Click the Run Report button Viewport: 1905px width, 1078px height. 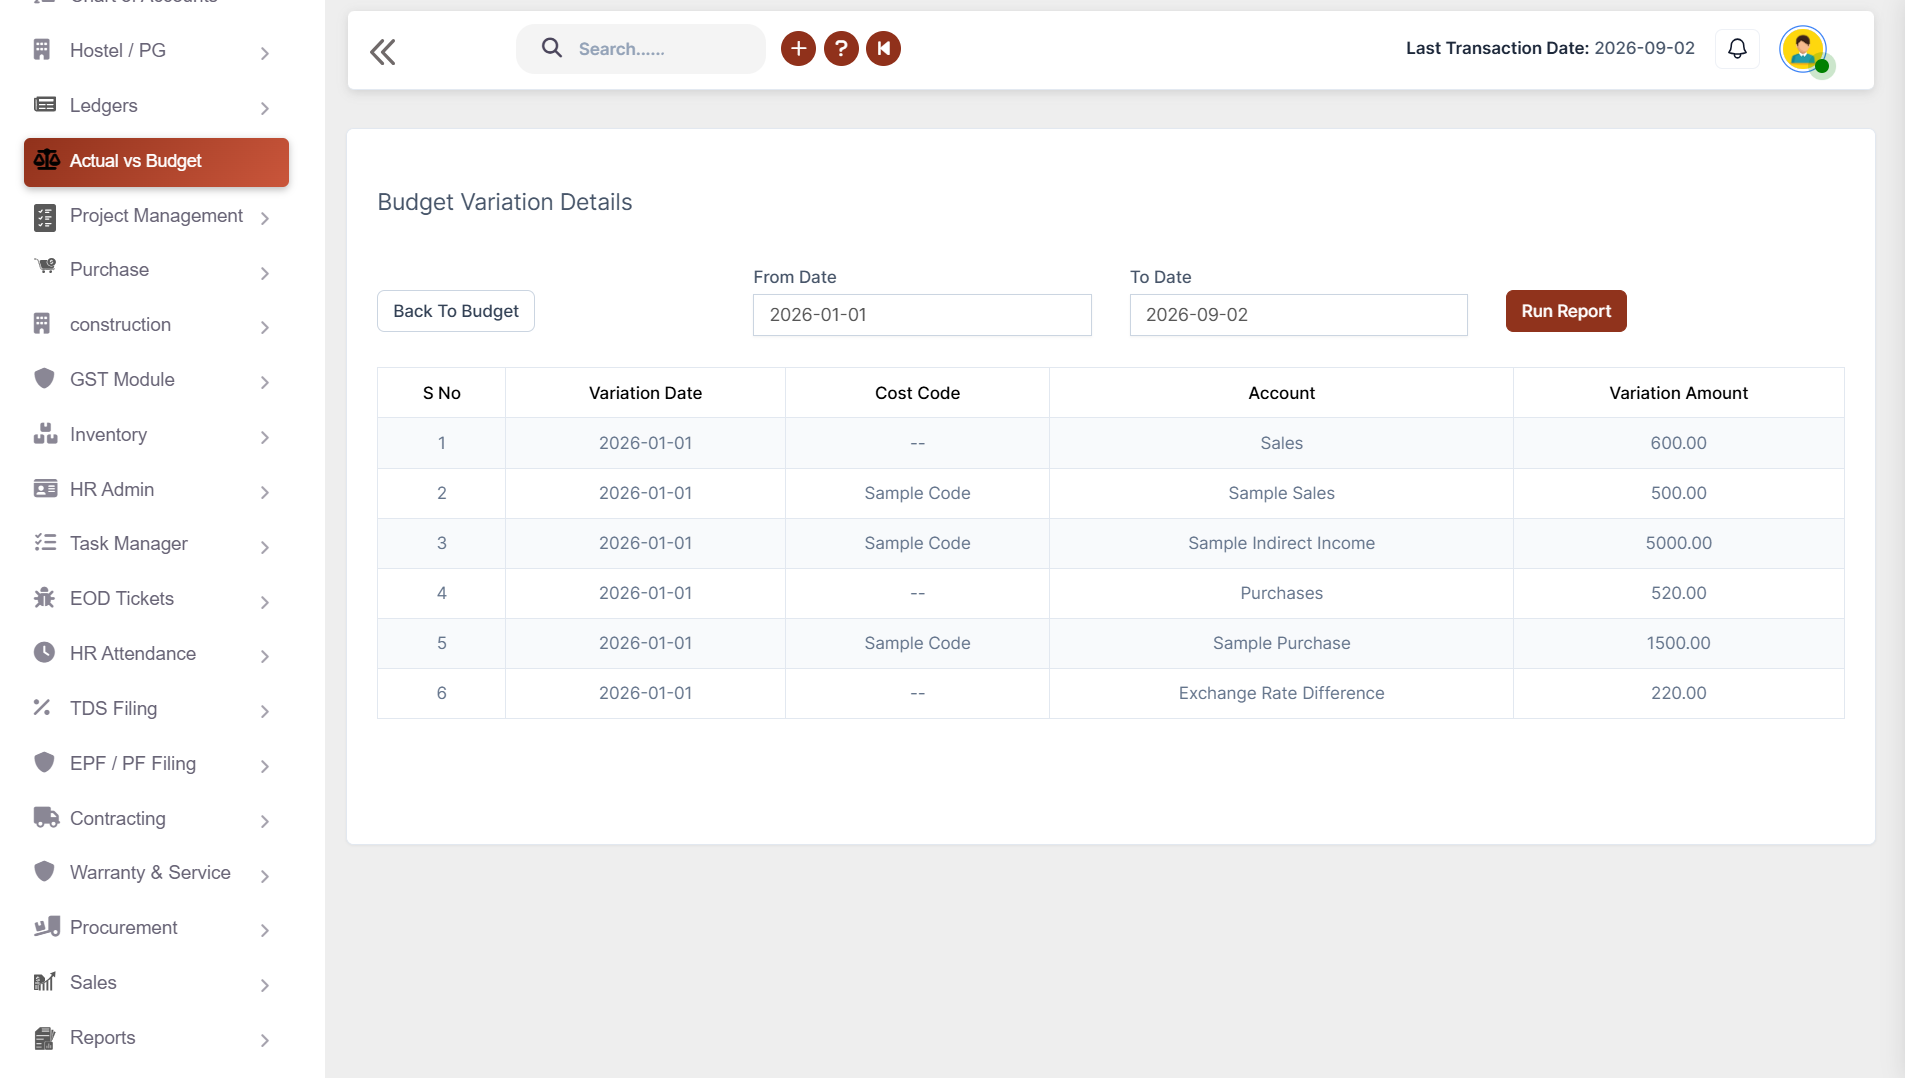(1566, 311)
